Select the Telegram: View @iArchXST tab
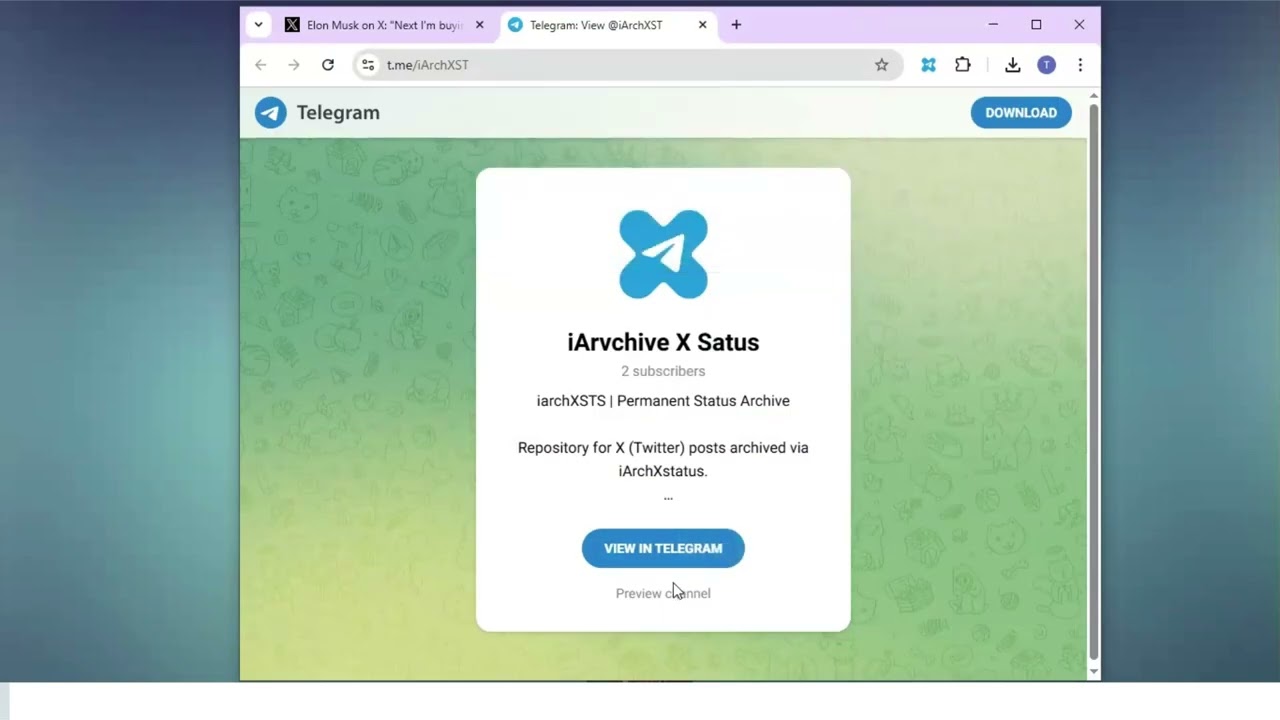 (609, 25)
